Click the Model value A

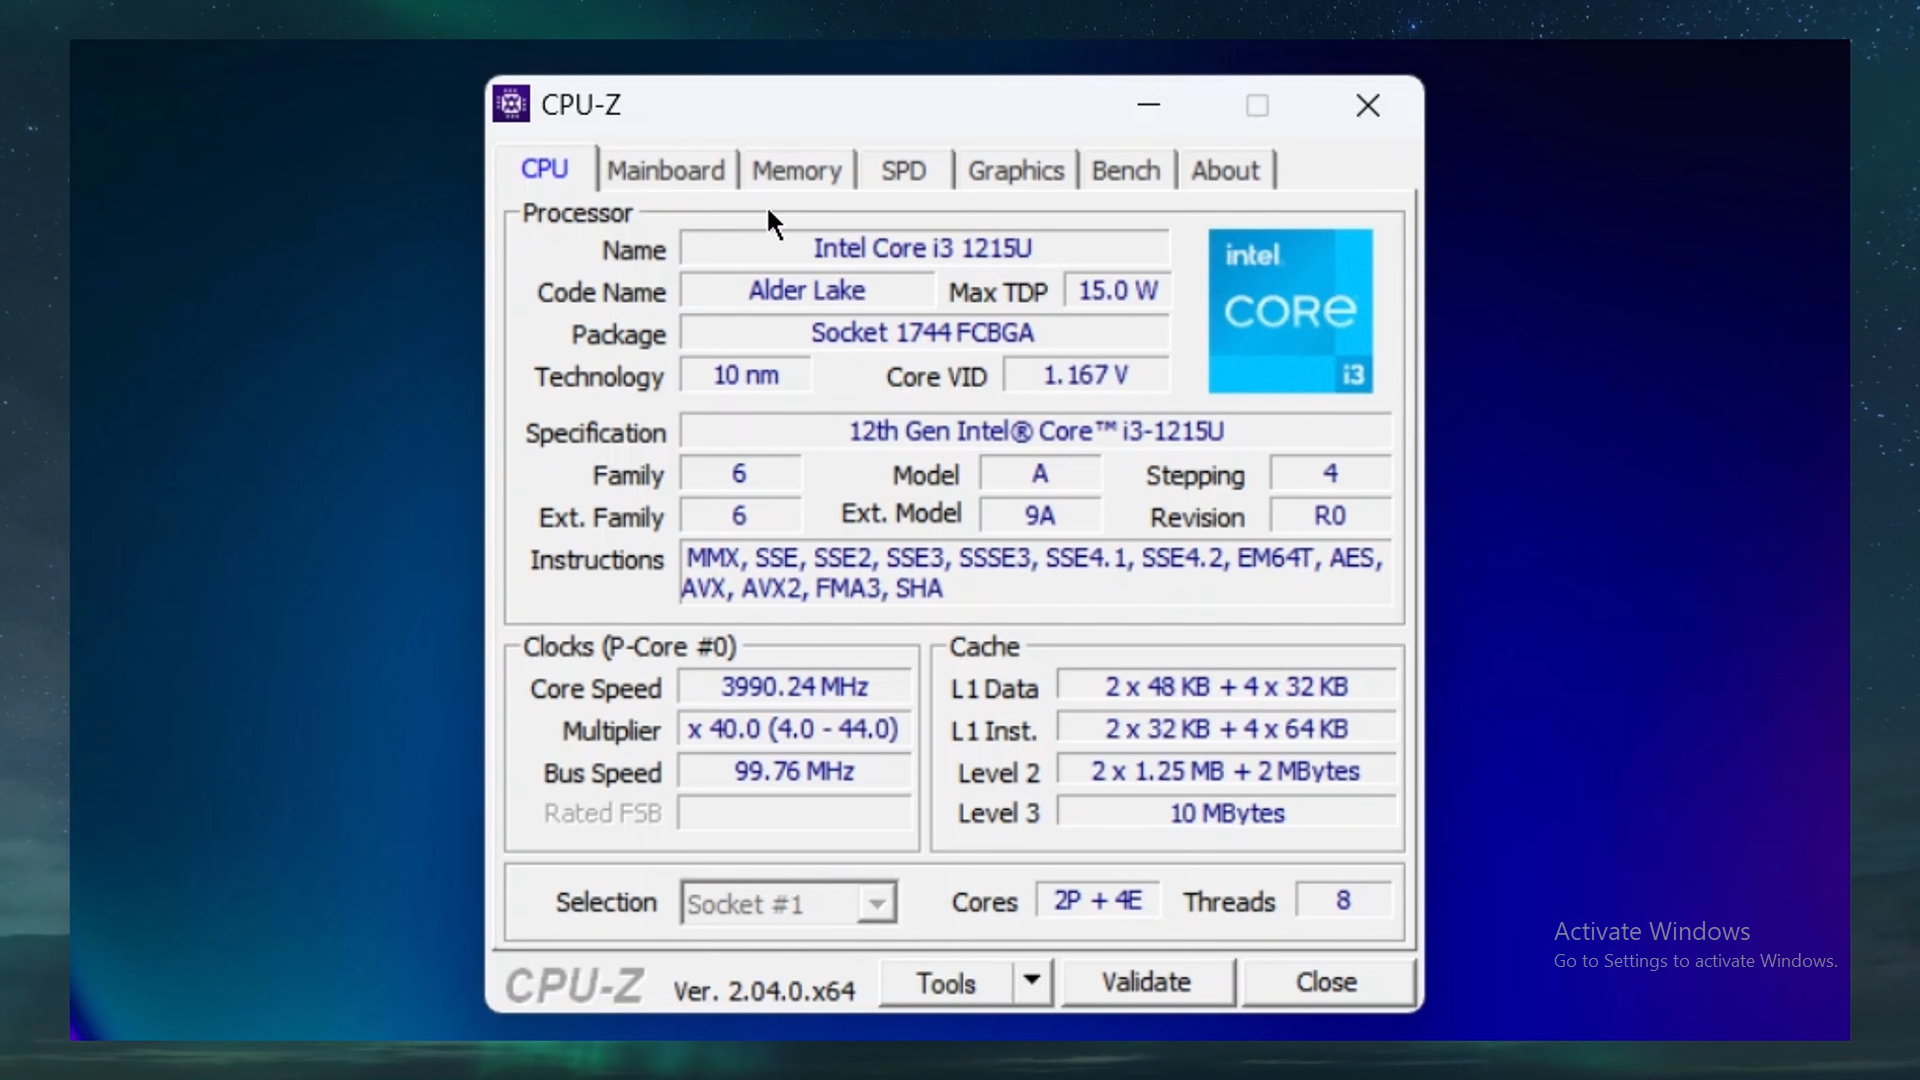coord(1040,473)
